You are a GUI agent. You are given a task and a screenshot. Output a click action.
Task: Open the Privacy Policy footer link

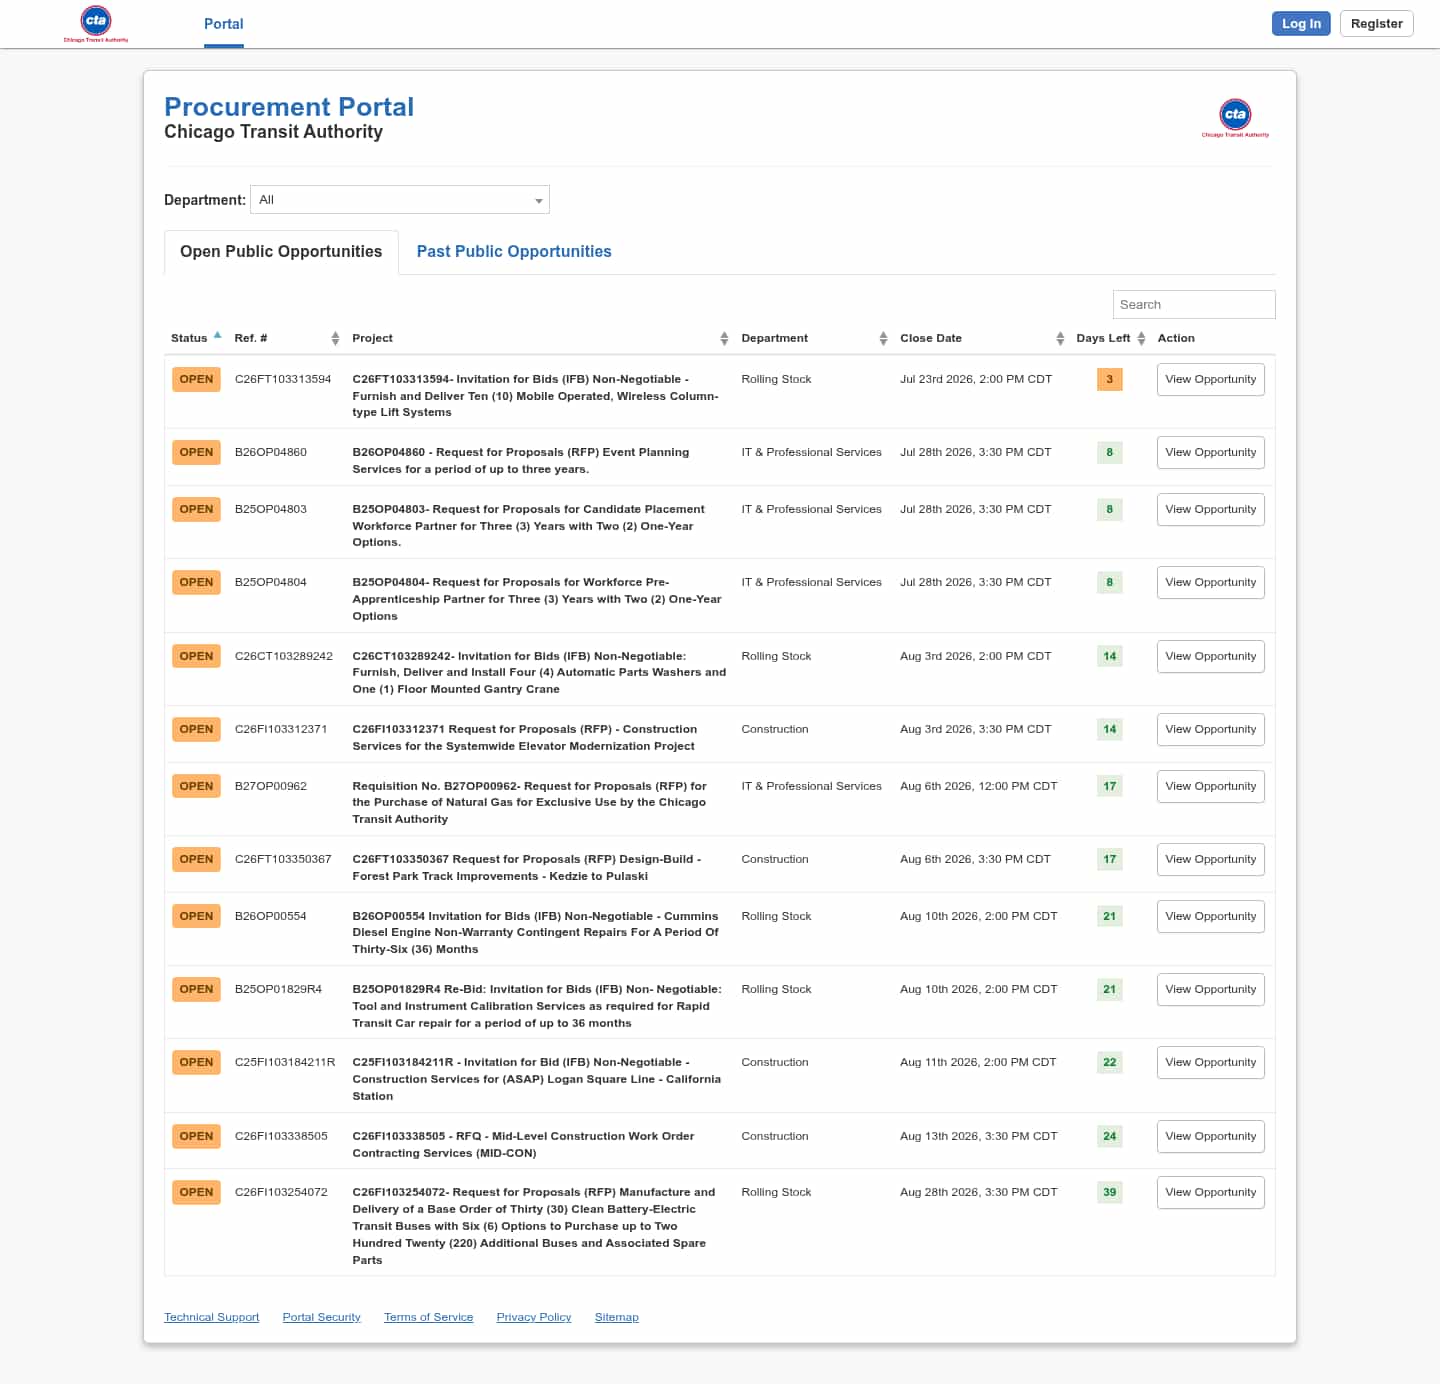(534, 1317)
